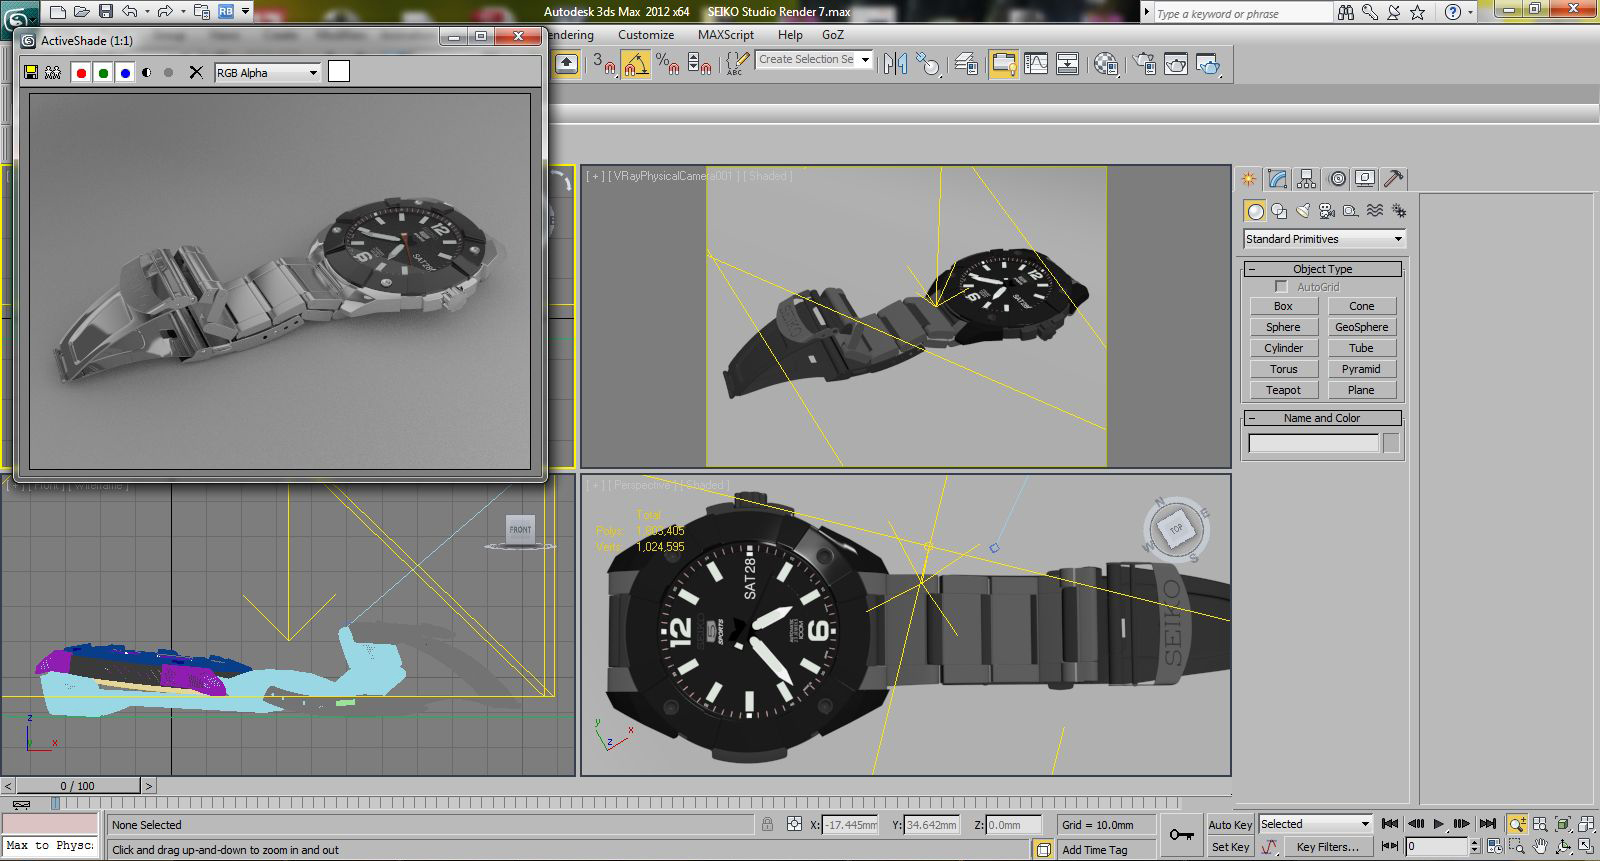Viewport: 1600px width, 861px height.
Task: Click the Teapot primitive button
Action: pyautogui.click(x=1283, y=390)
